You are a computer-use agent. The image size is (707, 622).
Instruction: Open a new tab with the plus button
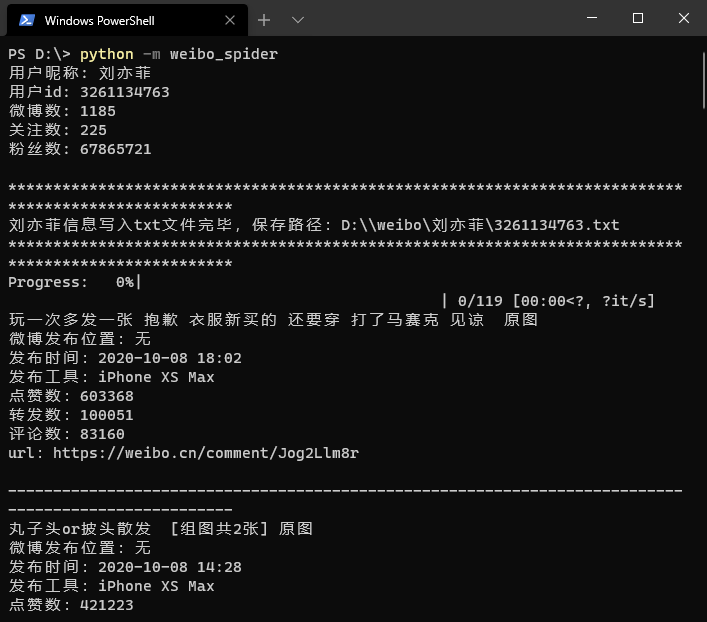pyautogui.click(x=264, y=19)
